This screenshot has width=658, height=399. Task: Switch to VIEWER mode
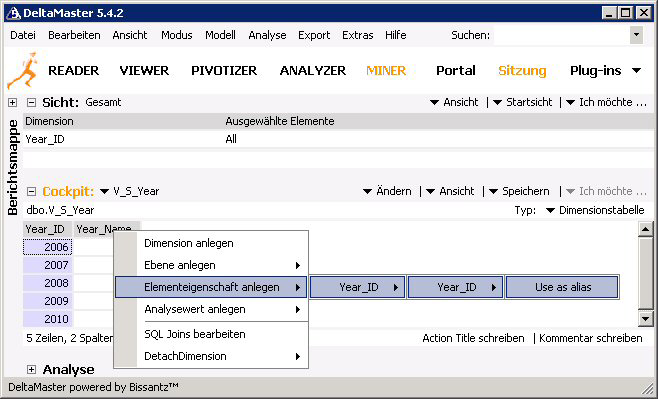(x=144, y=70)
